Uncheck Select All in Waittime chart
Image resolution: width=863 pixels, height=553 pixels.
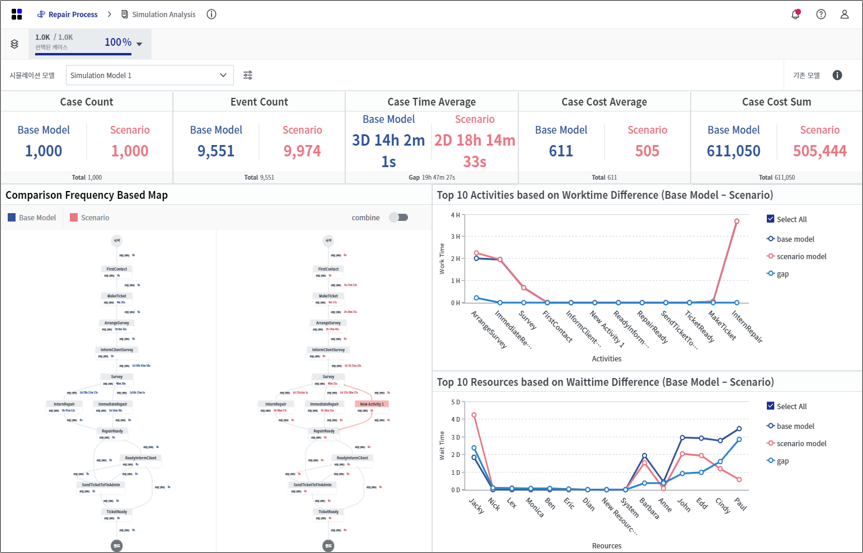[771, 406]
